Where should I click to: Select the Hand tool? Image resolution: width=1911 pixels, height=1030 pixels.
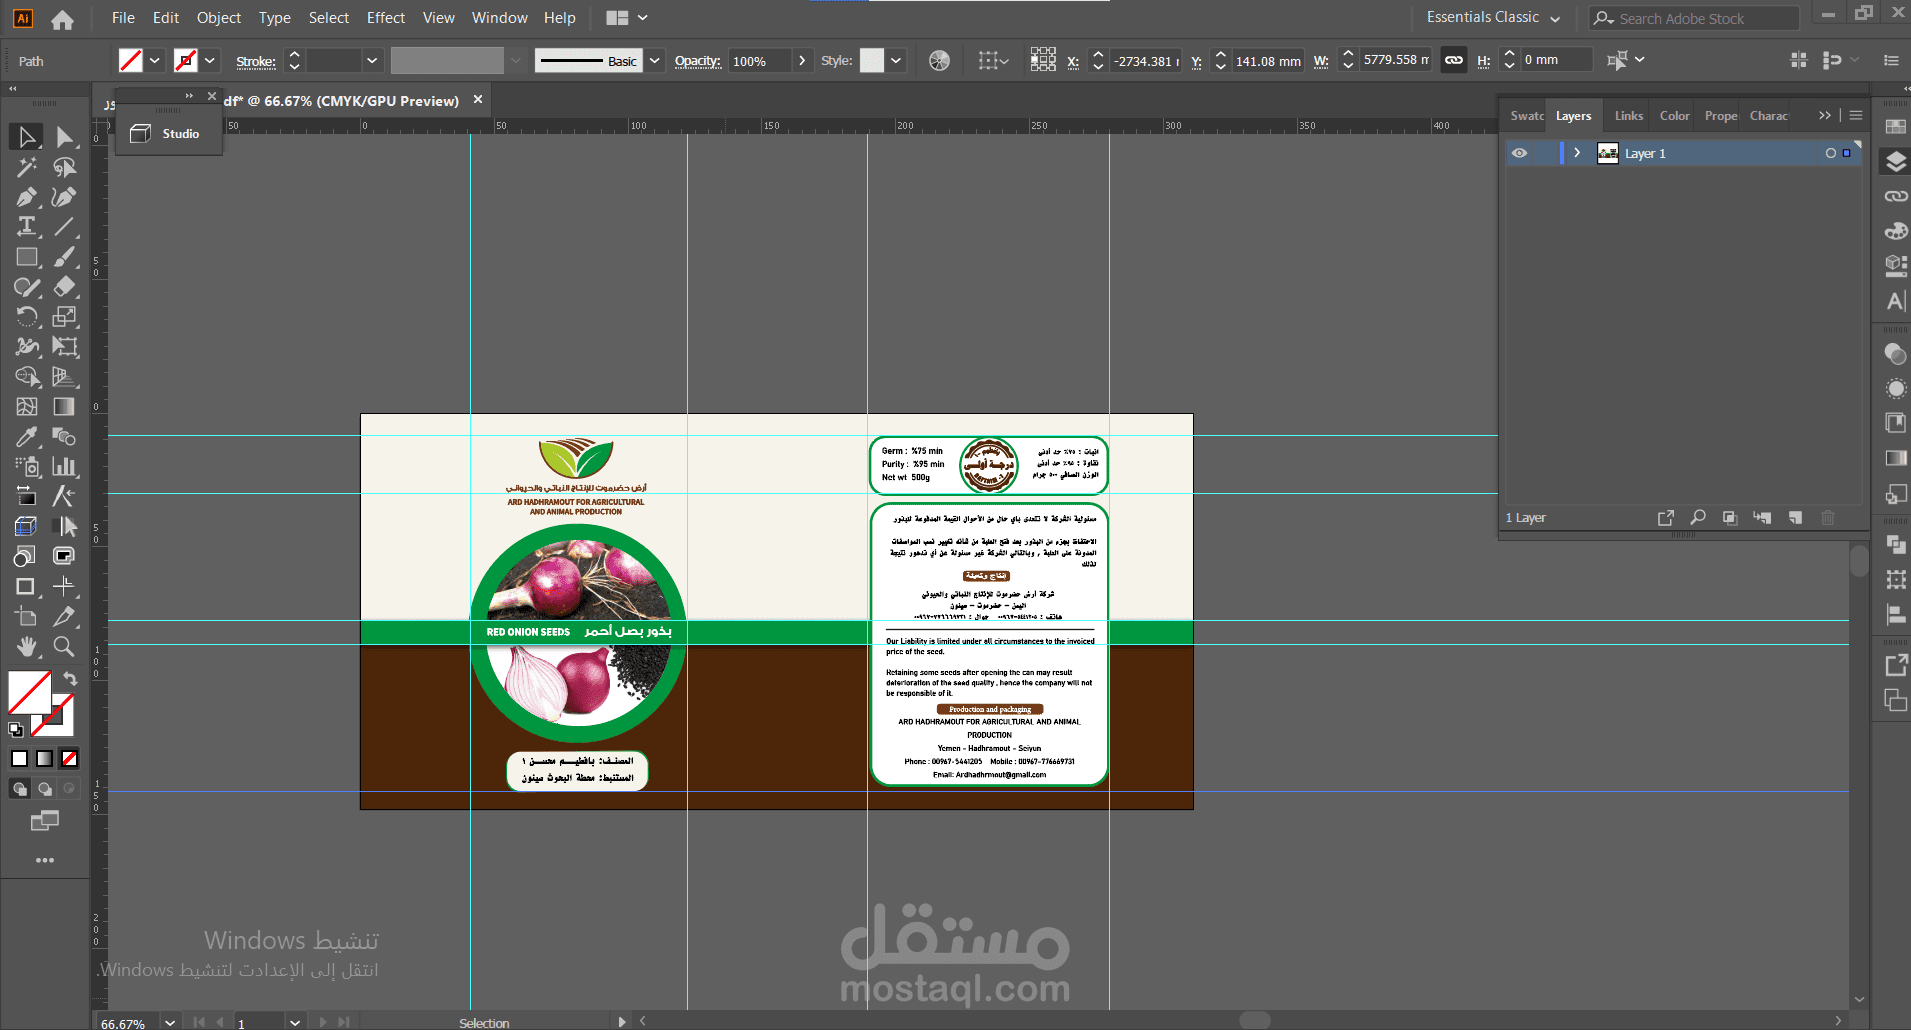pos(26,646)
